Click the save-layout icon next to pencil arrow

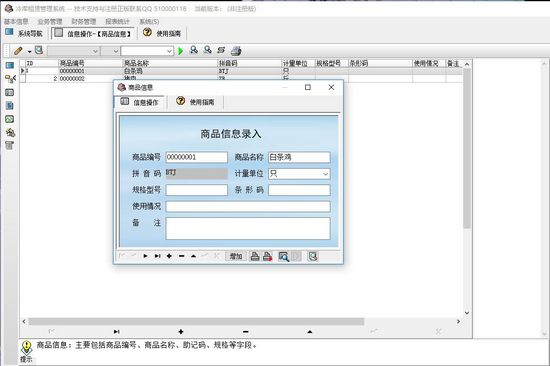click(x=39, y=51)
